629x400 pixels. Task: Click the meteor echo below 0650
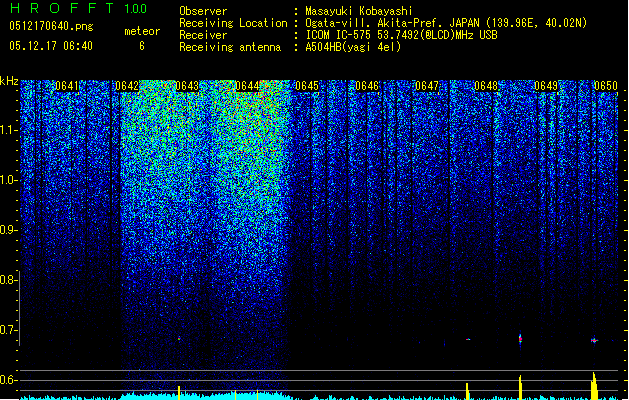click(594, 340)
